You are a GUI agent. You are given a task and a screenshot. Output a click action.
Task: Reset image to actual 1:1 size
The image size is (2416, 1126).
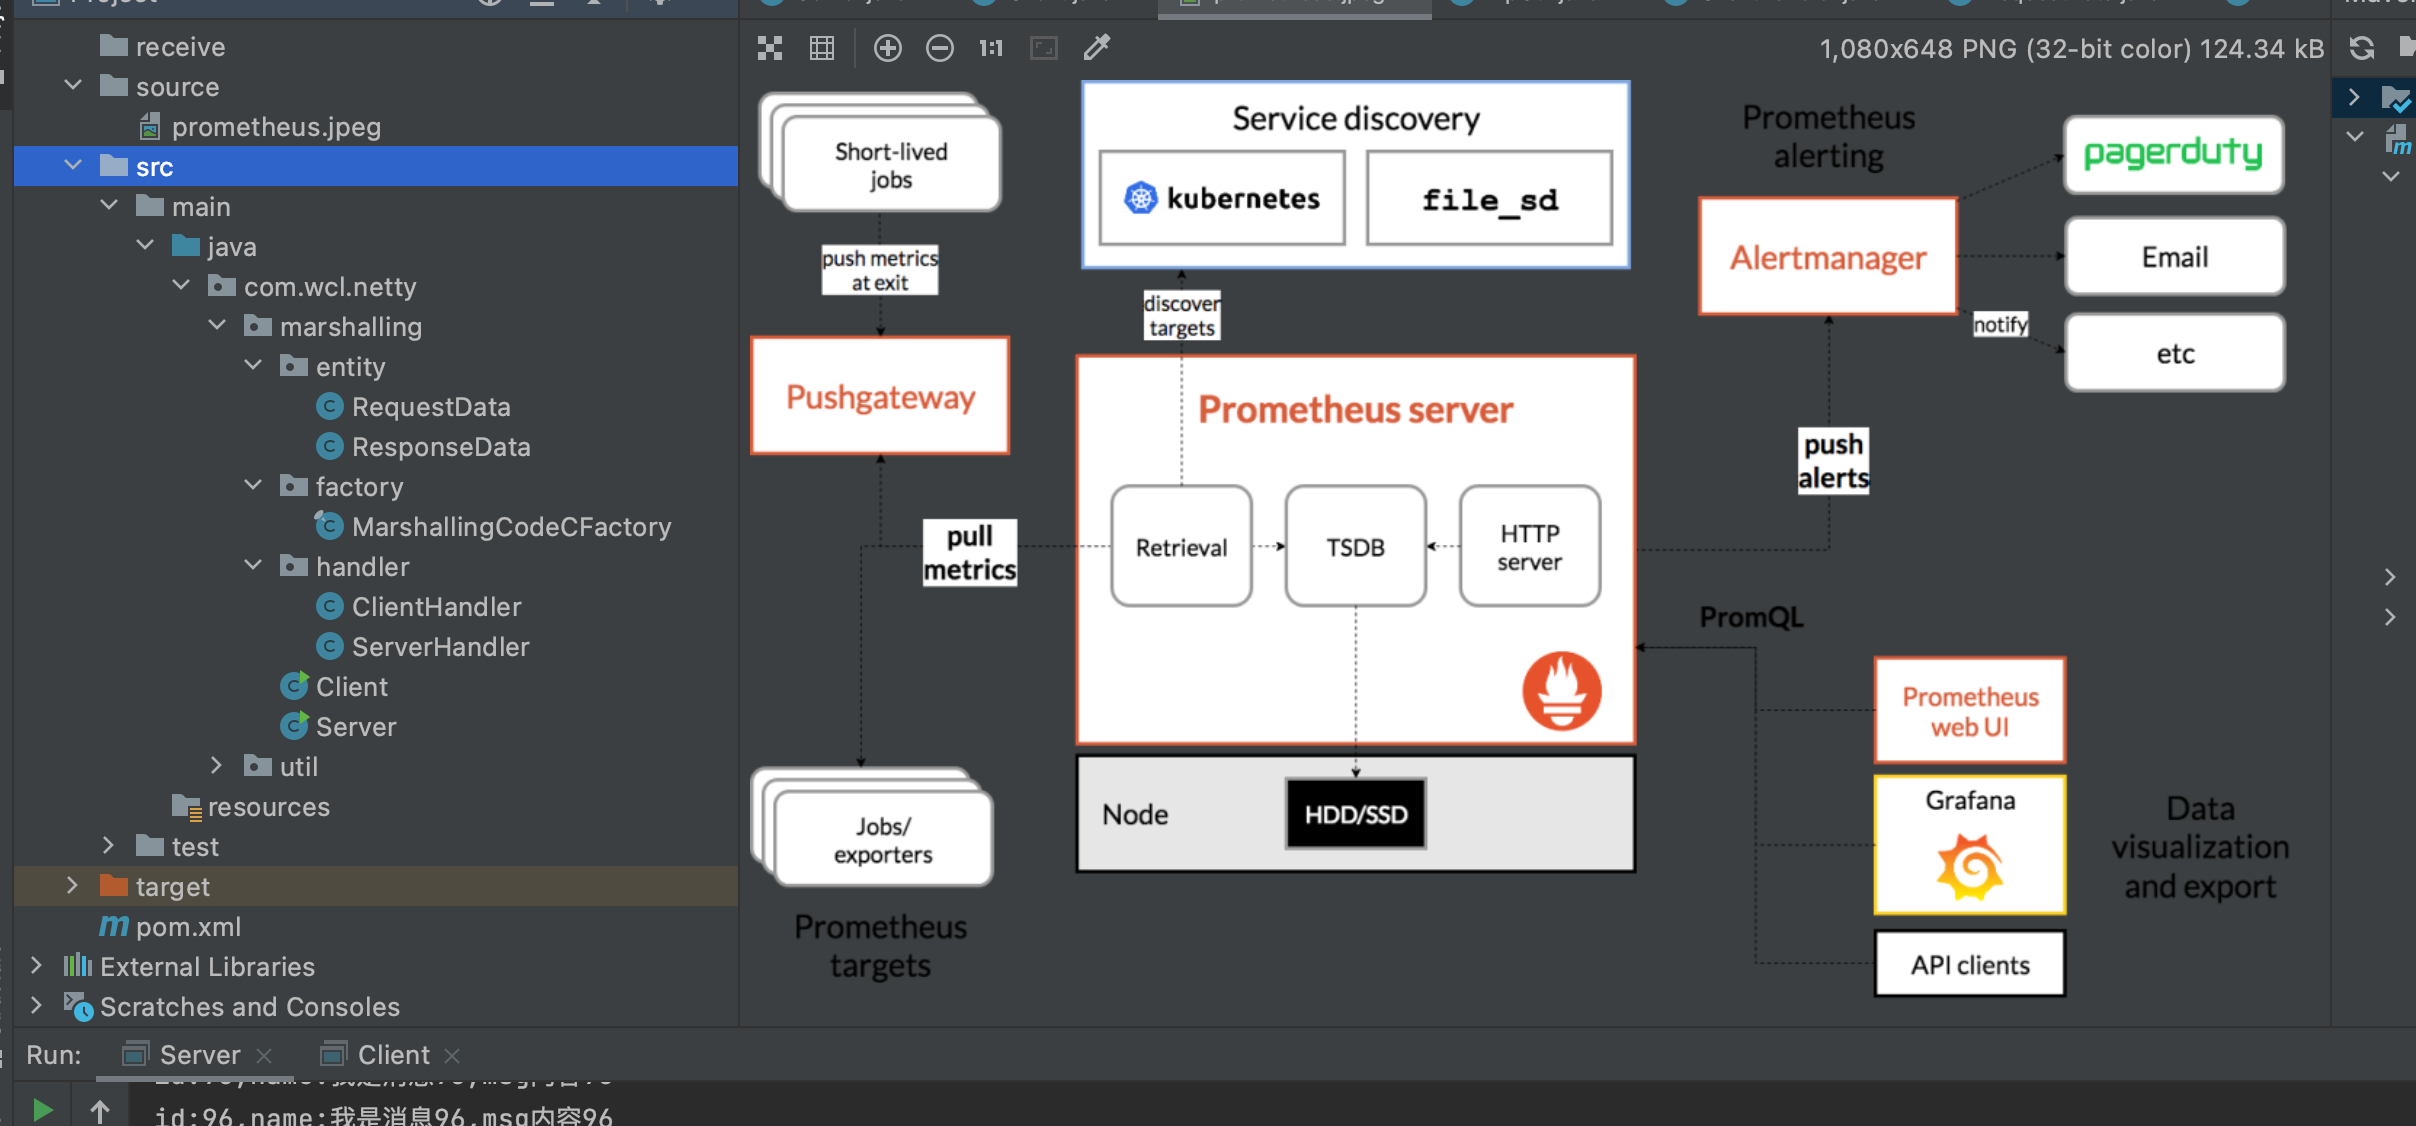click(990, 48)
